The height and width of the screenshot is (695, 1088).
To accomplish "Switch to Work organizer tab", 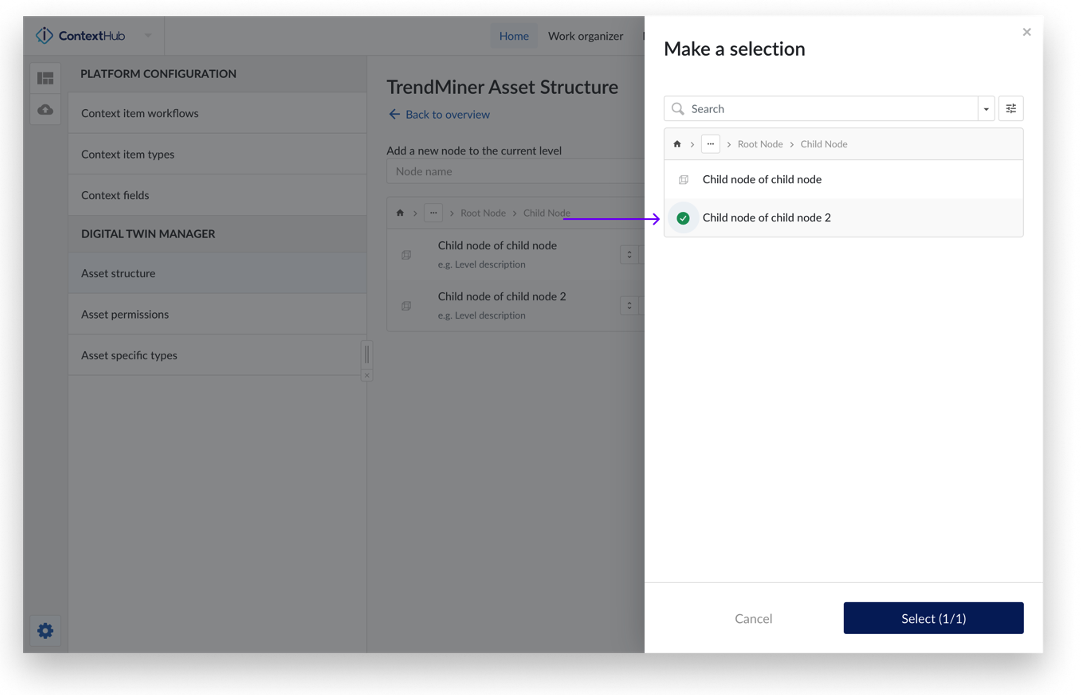I will 585,36.
